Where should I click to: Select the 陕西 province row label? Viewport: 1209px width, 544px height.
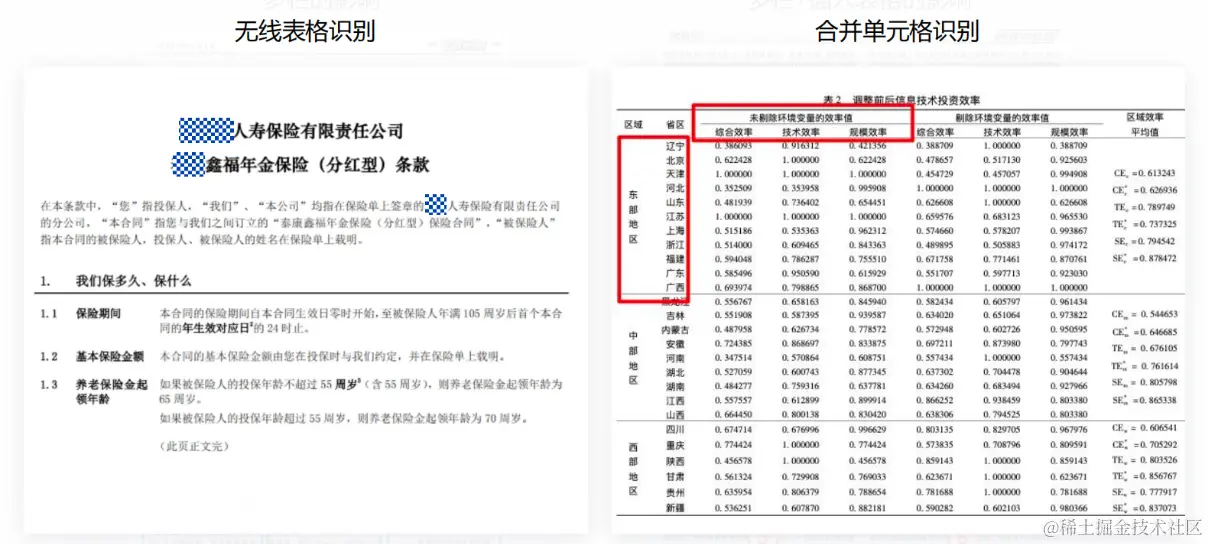pyautogui.click(x=675, y=462)
